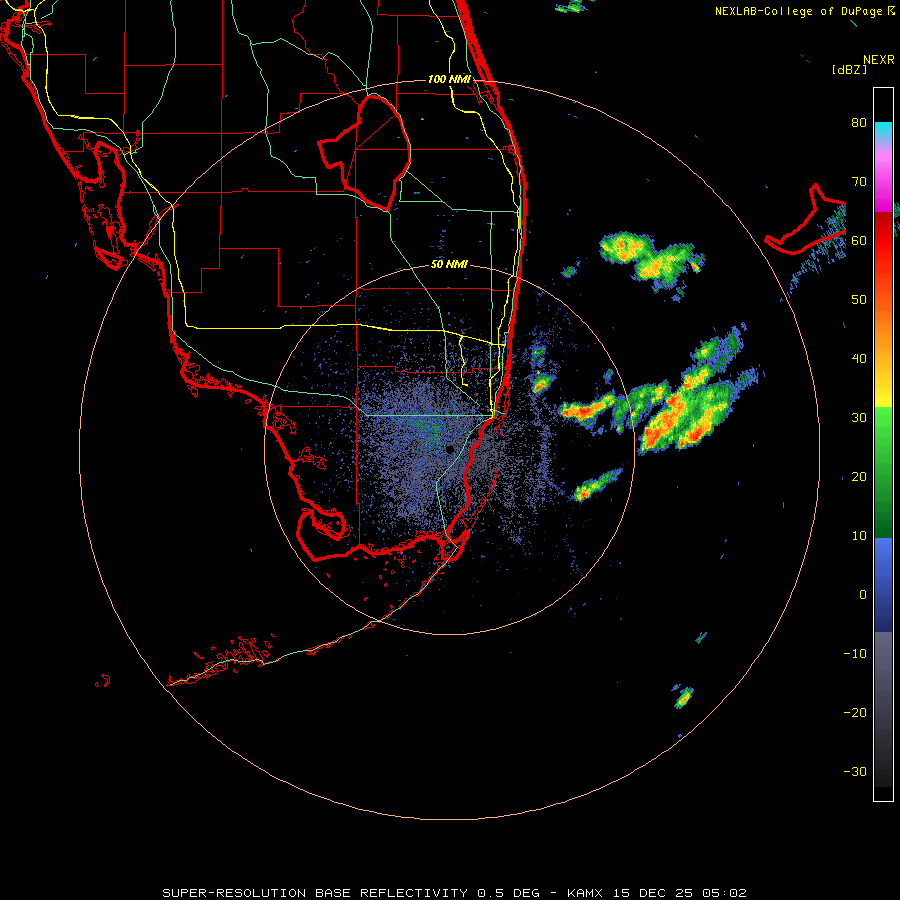Click the 80 value on the dBZ scale

click(859, 122)
